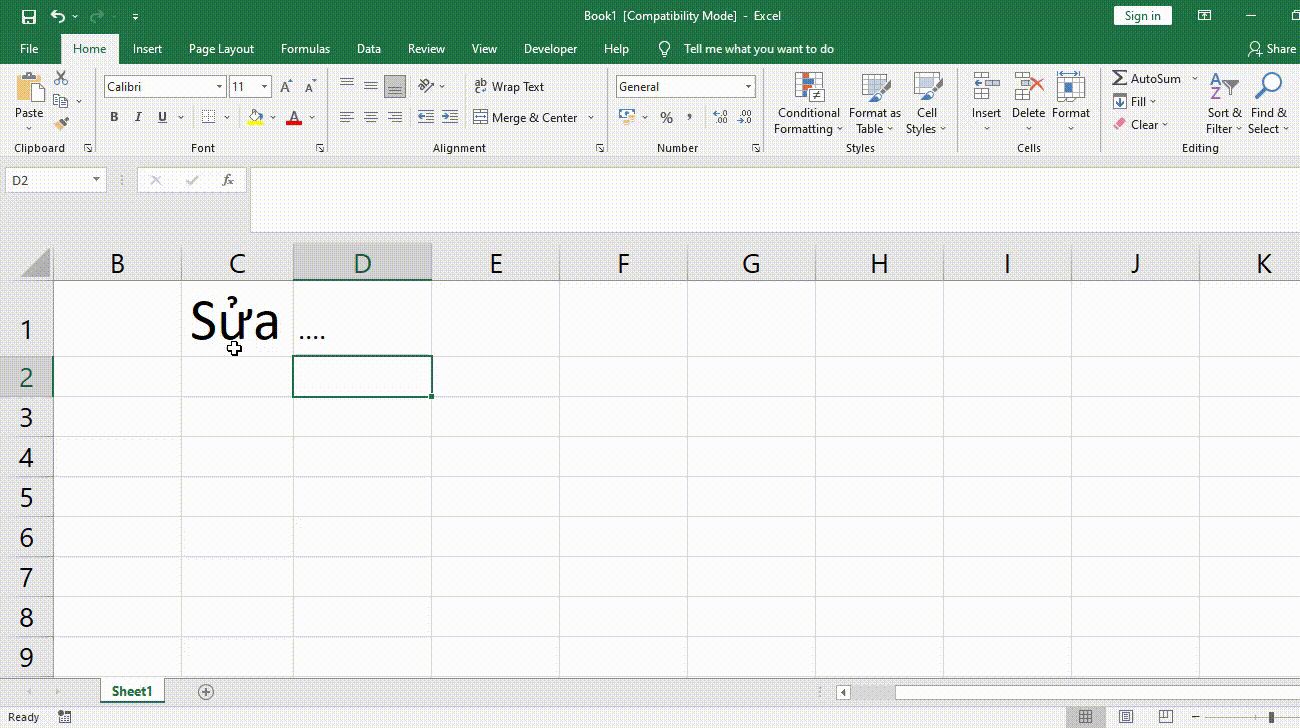The width and height of the screenshot is (1300, 728).
Task: Click Increase Indent icon
Action: coord(450,117)
